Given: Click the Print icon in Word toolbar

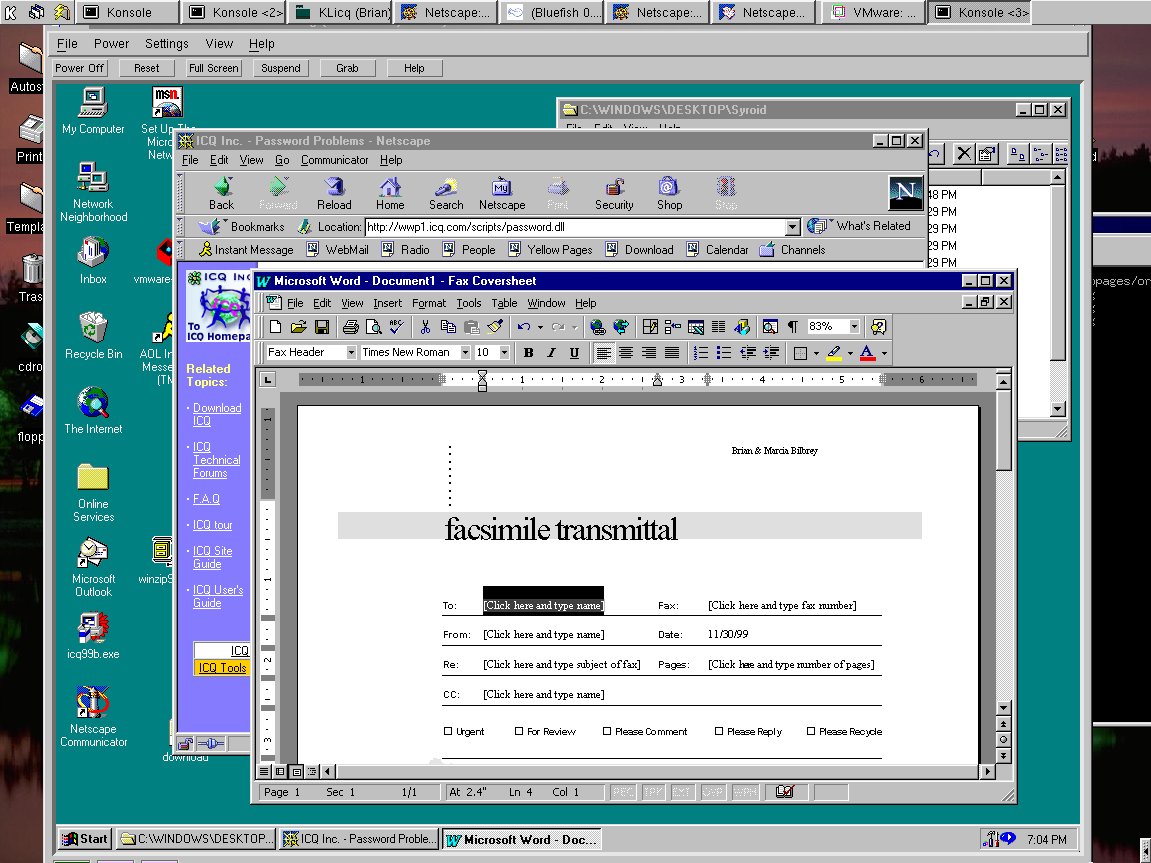Looking at the screenshot, I should 351,327.
